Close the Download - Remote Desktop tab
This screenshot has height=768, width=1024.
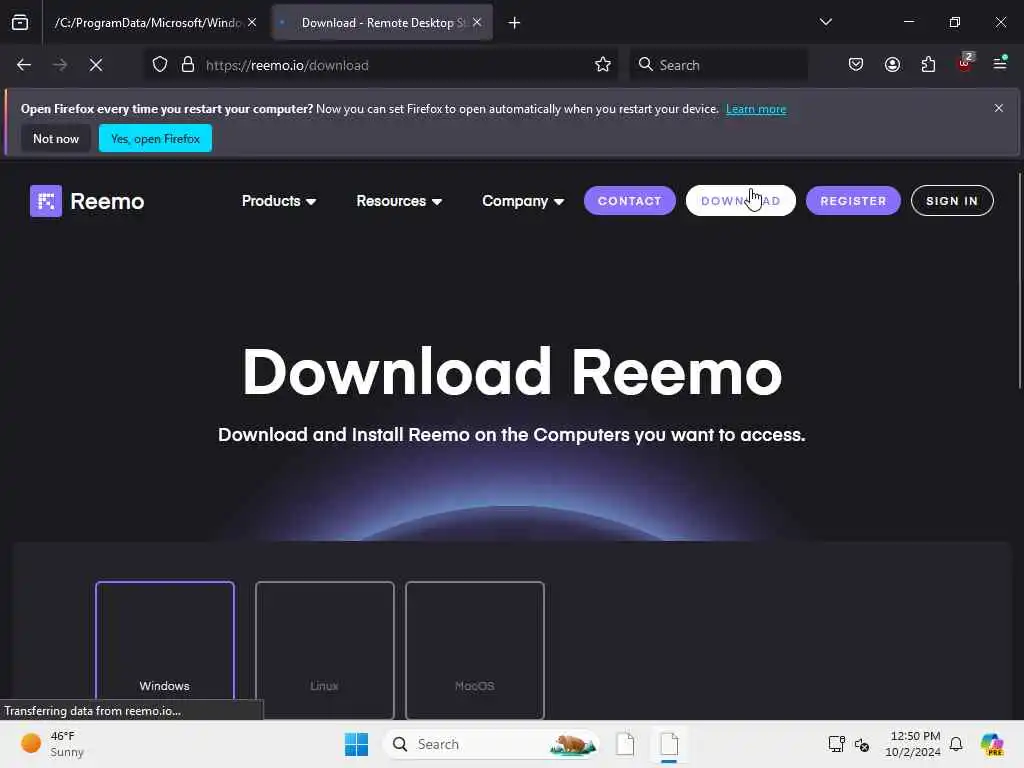[477, 22]
